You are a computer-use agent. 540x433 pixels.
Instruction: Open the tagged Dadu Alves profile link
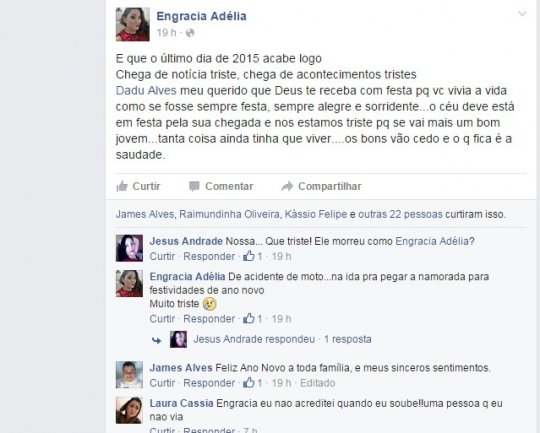point(146,91)
